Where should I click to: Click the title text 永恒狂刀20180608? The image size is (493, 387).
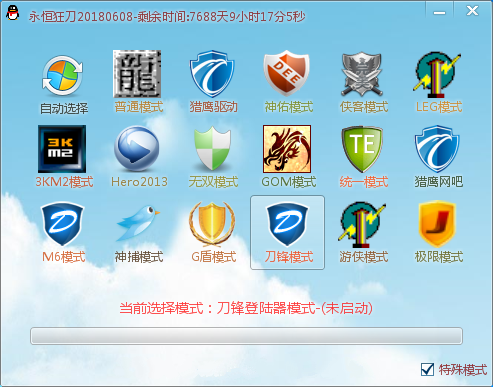[x=81, y=16]
